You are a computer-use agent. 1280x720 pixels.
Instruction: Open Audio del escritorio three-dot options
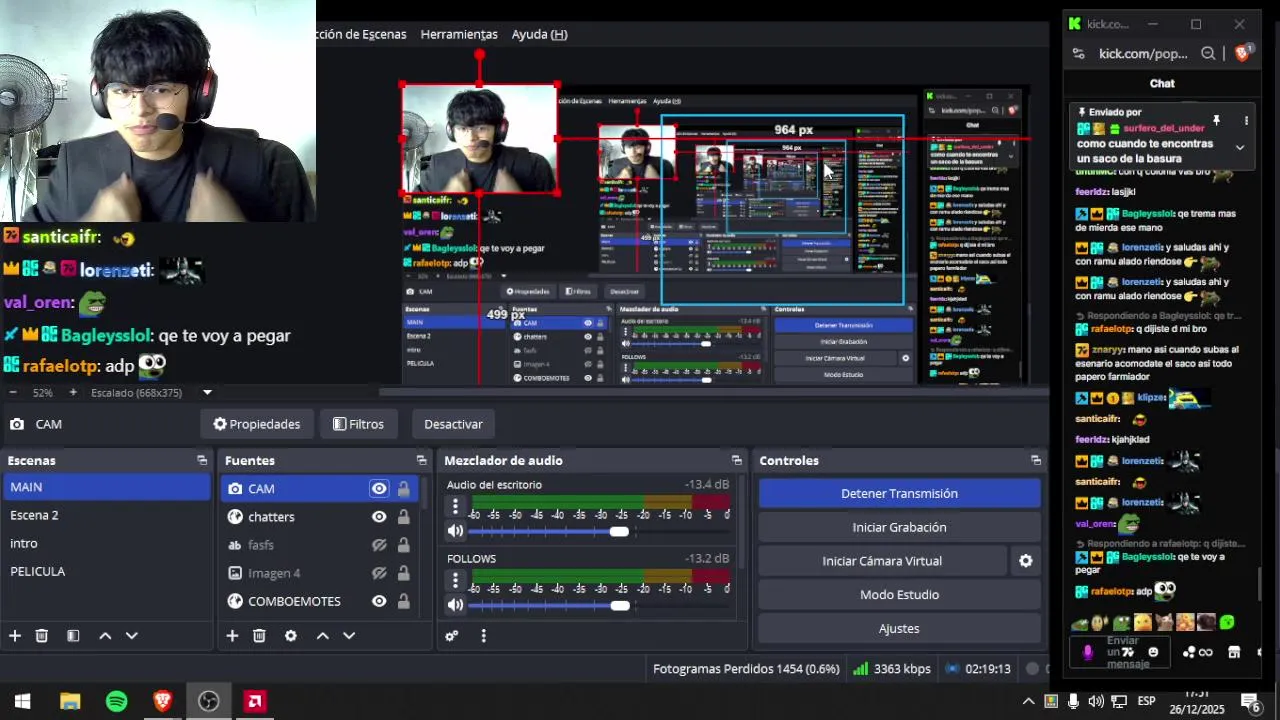coord(455,507)
